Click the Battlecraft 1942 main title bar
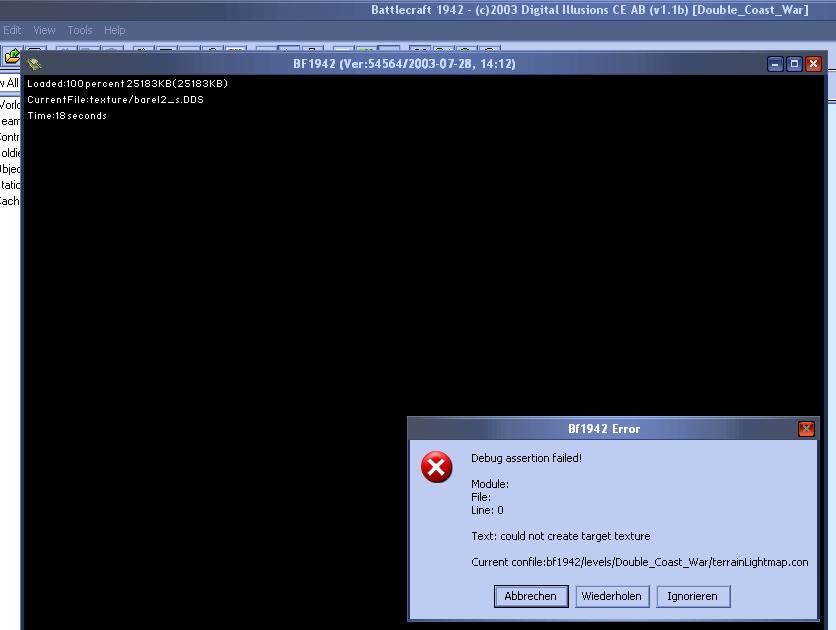Image resolution: width=836 pixels, height=630 pixels. click(x=418, y=10)
